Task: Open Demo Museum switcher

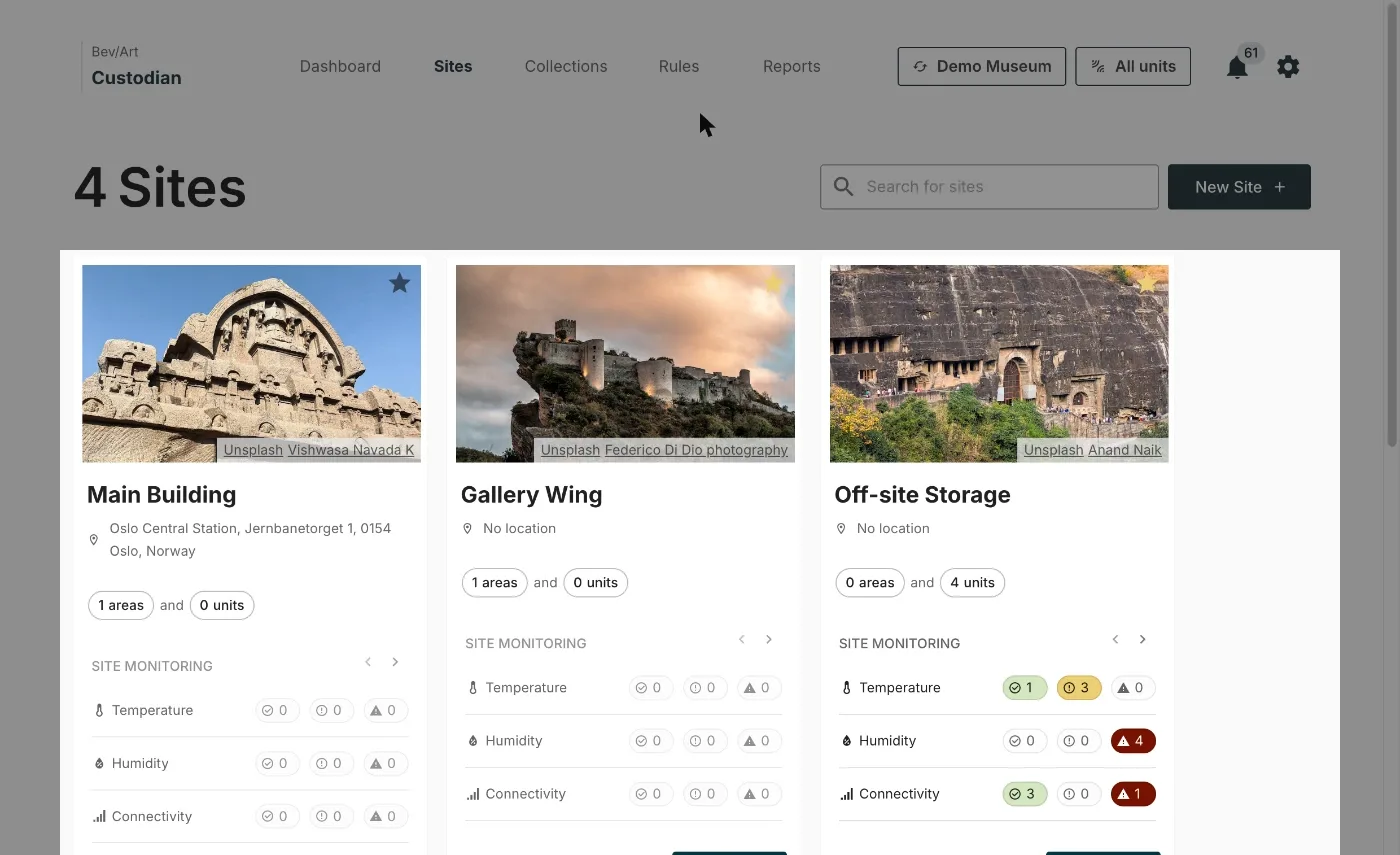Action: coord(982,66)
